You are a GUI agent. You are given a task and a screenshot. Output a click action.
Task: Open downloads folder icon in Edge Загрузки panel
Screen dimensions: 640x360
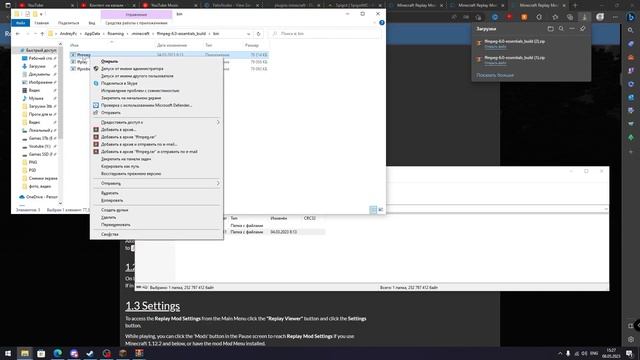(x=550, y=29)
